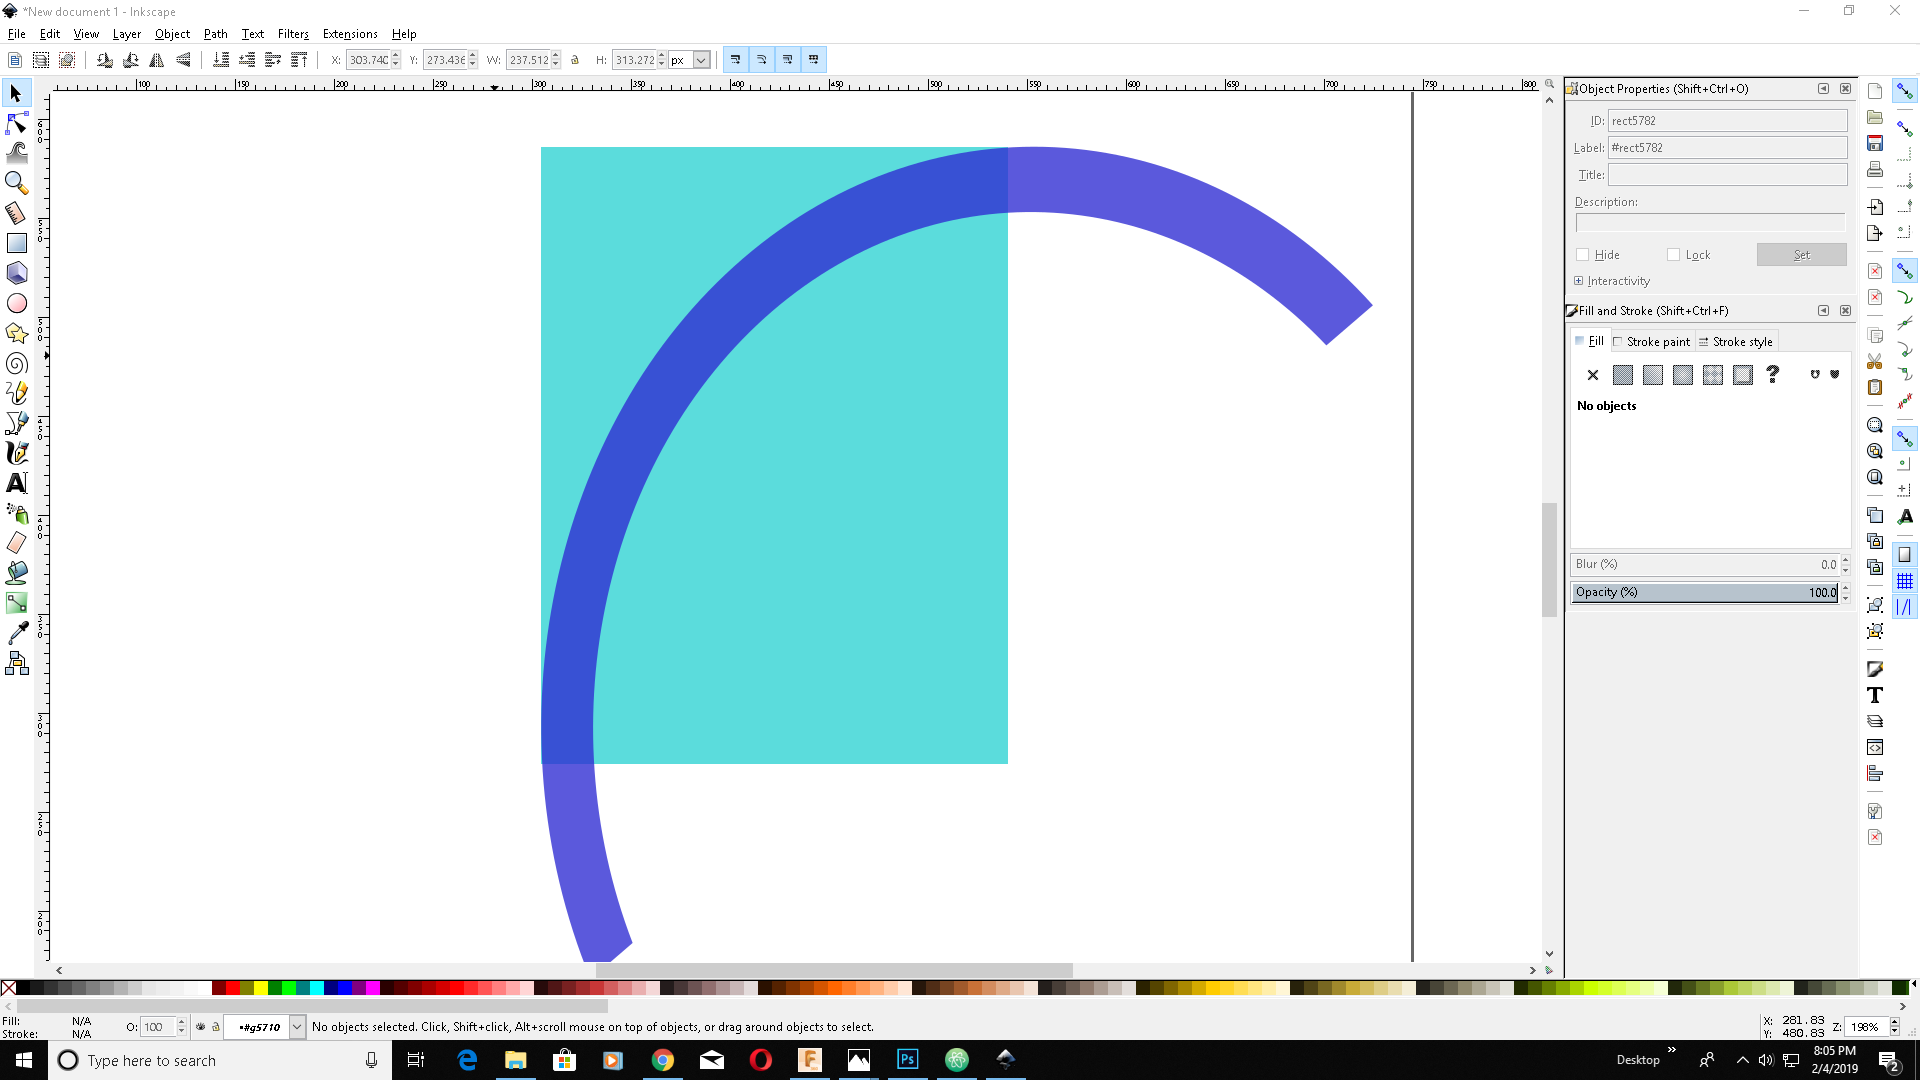Viewport: 1920px width, 1080px height.
Task: Select the Node edit tool
Action: (x=16, y=123)
